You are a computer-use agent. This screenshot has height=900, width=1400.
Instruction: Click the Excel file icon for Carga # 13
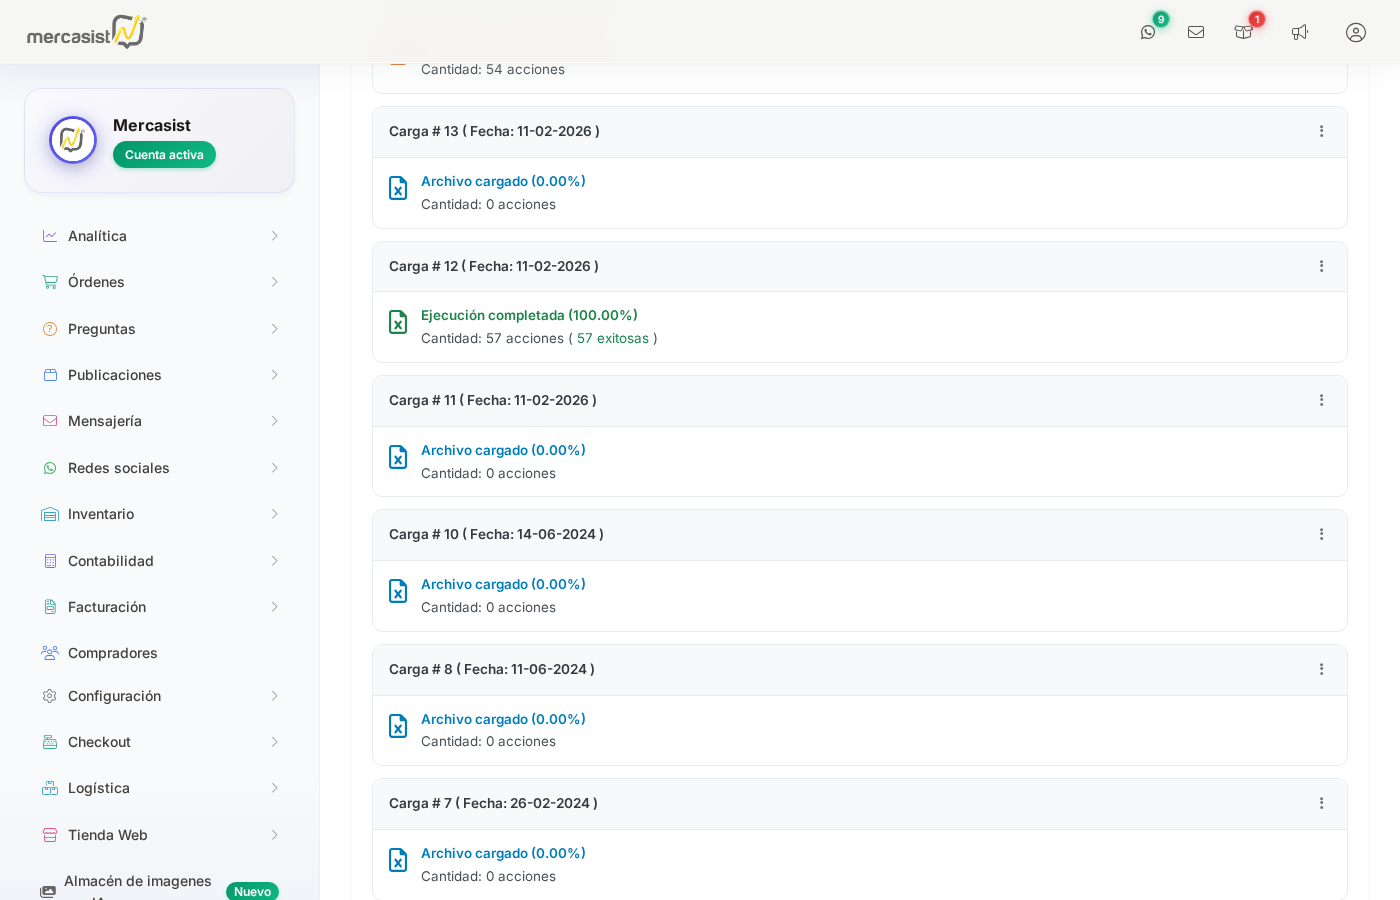tap(398, 188)
